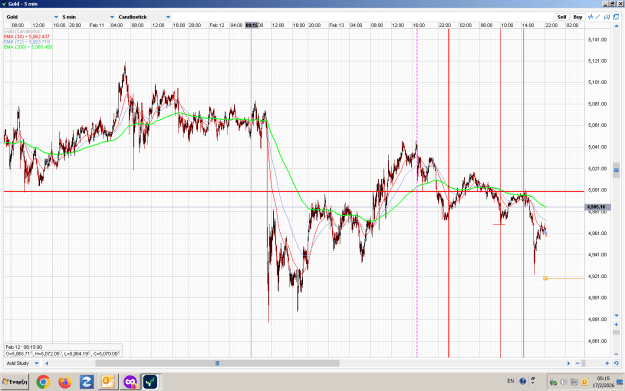The image size is (625, 391).
Task: Open the blue arrows app in taskbar
Action: click(86, 382)
